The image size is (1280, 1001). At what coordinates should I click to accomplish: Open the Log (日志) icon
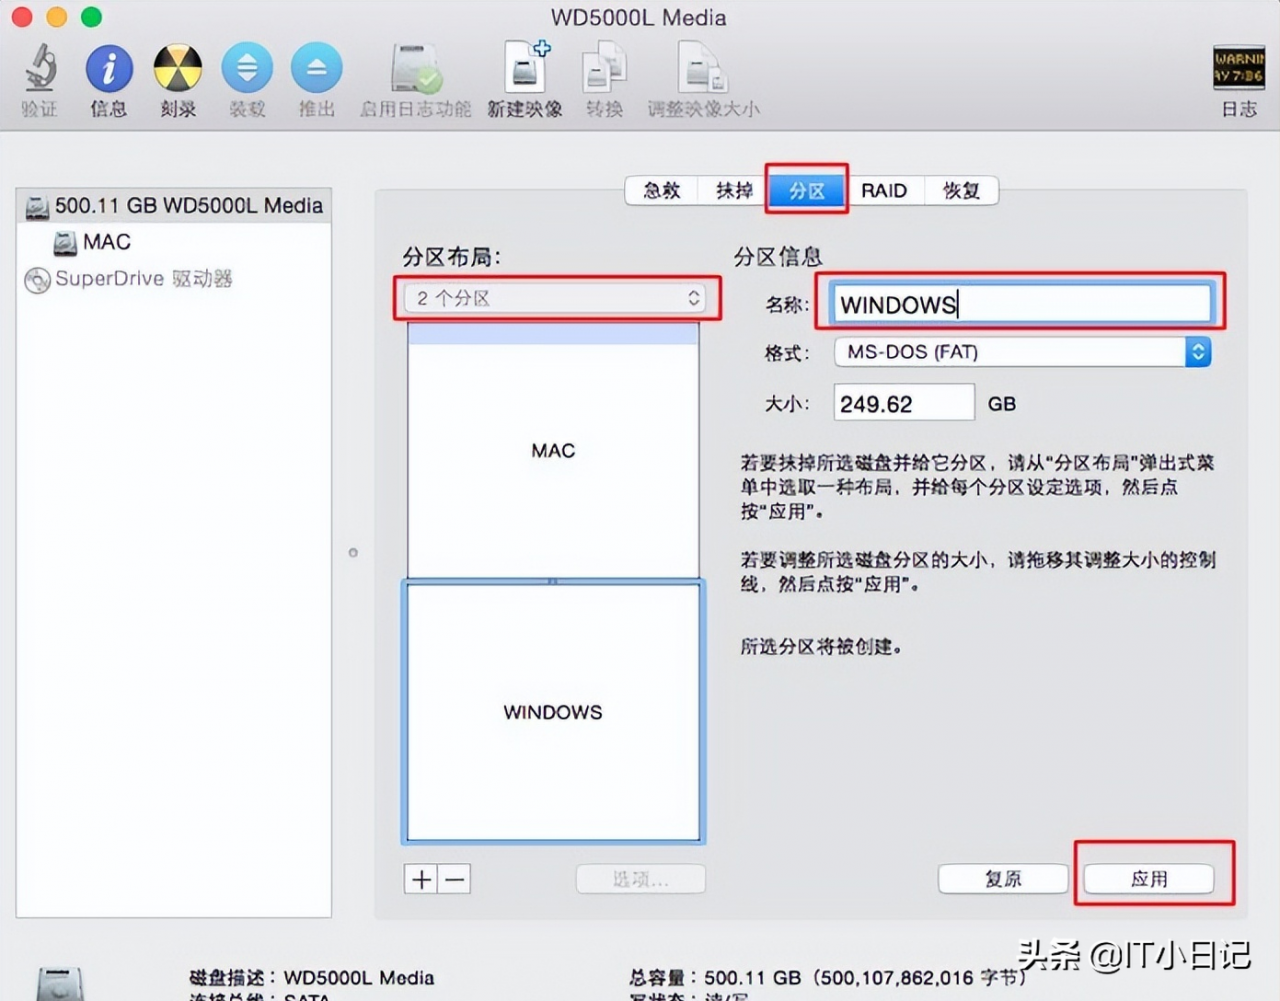pyautogui.click(x=1238, y=68)
